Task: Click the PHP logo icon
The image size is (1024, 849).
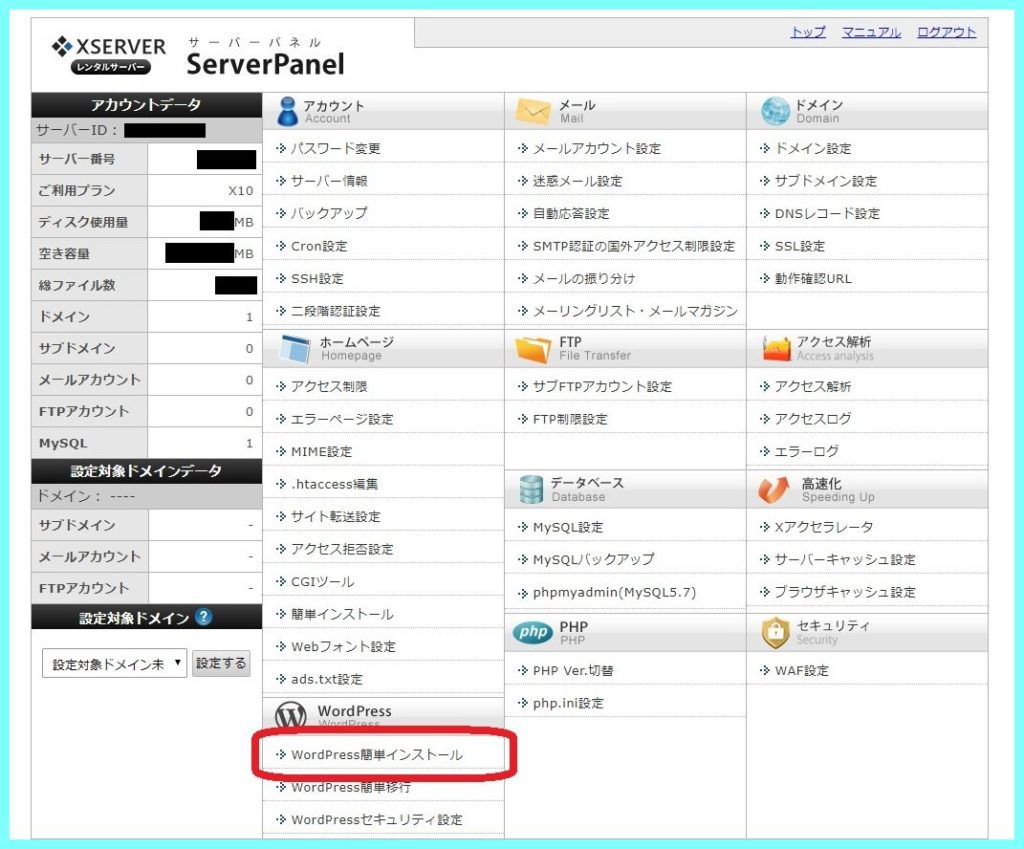Action: coord(533,632)
